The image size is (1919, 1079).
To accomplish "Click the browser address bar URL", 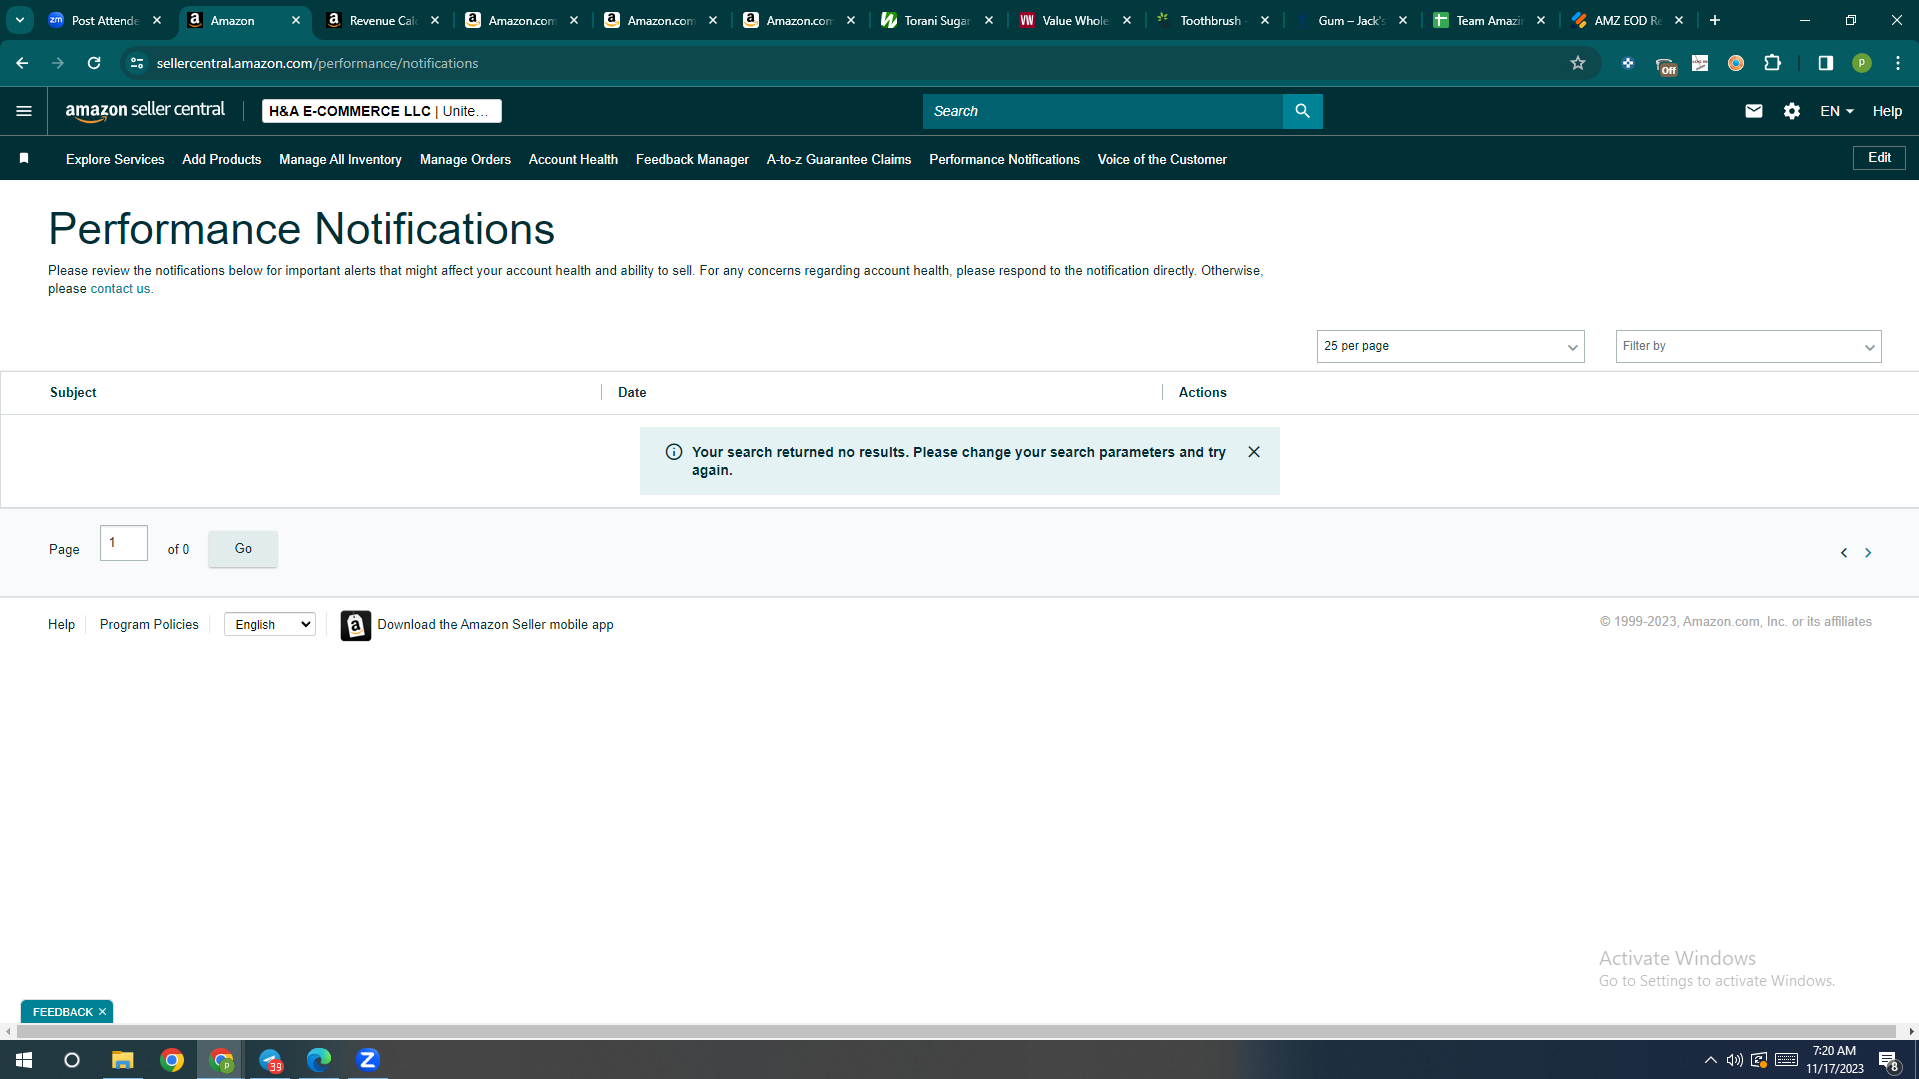I will [317, 63].
